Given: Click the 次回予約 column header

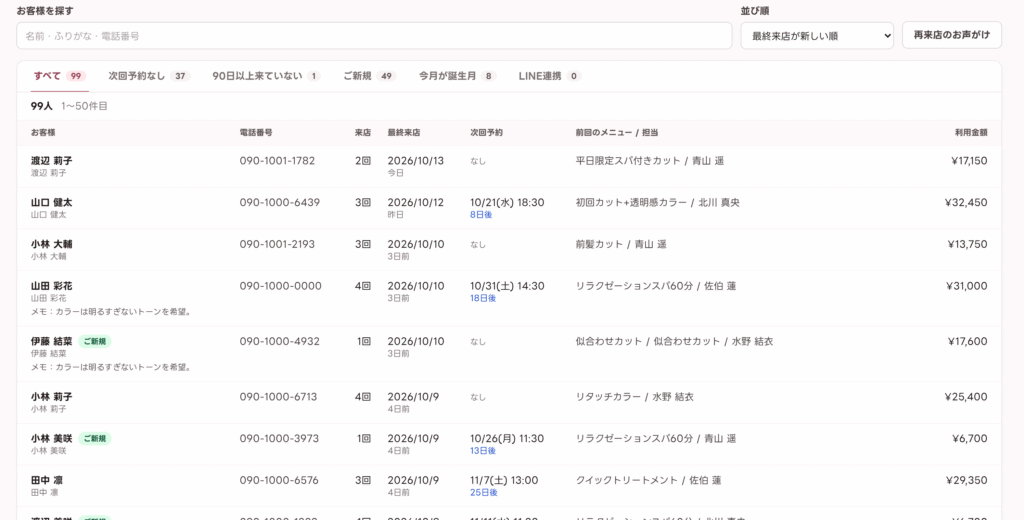Looking at the screenshot, I should point(487,133).
